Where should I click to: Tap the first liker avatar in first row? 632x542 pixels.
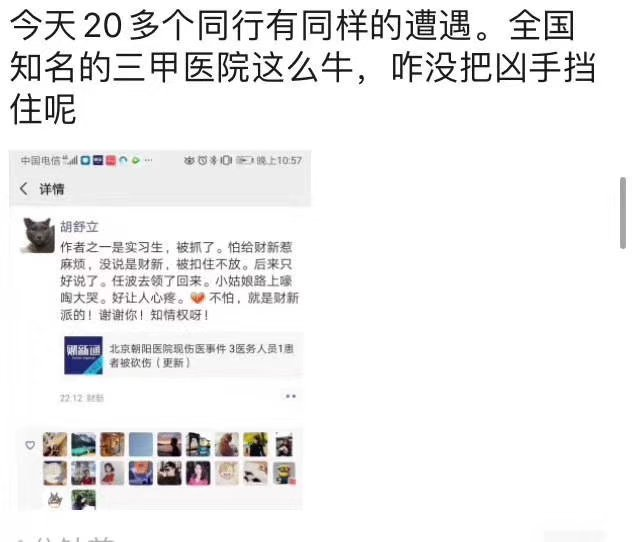pyautogui.click(x=55, y=444)
